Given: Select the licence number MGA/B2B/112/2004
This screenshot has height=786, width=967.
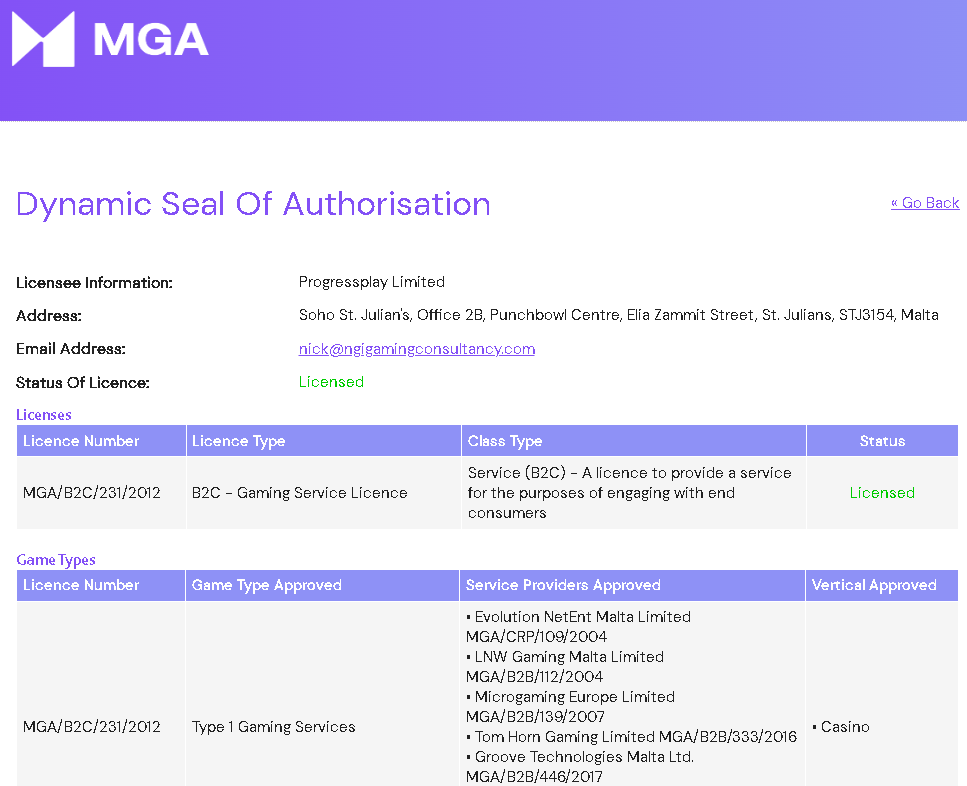Looking at the screenshot, I should (x=535, y=677).
